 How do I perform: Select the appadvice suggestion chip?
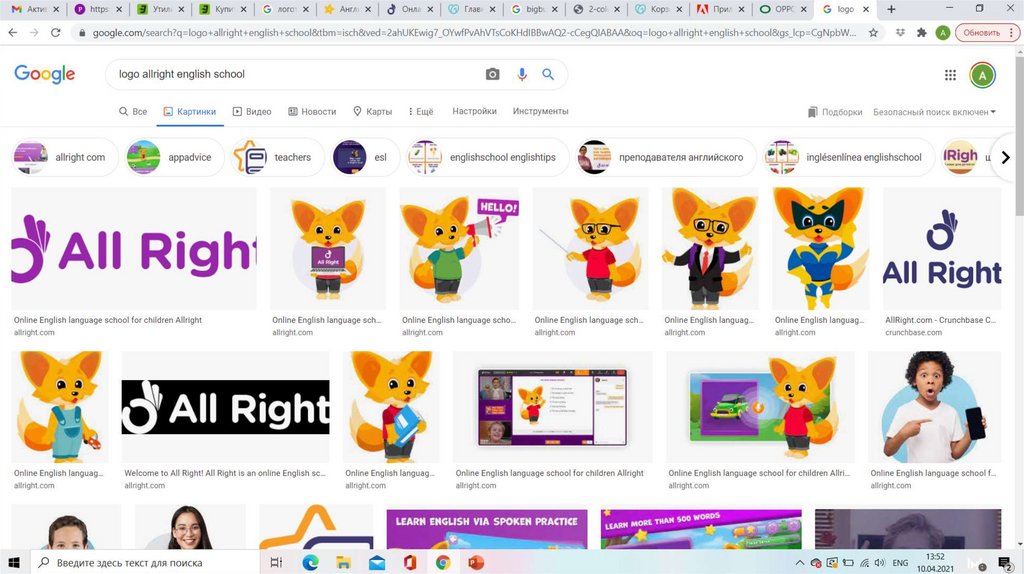174,157
